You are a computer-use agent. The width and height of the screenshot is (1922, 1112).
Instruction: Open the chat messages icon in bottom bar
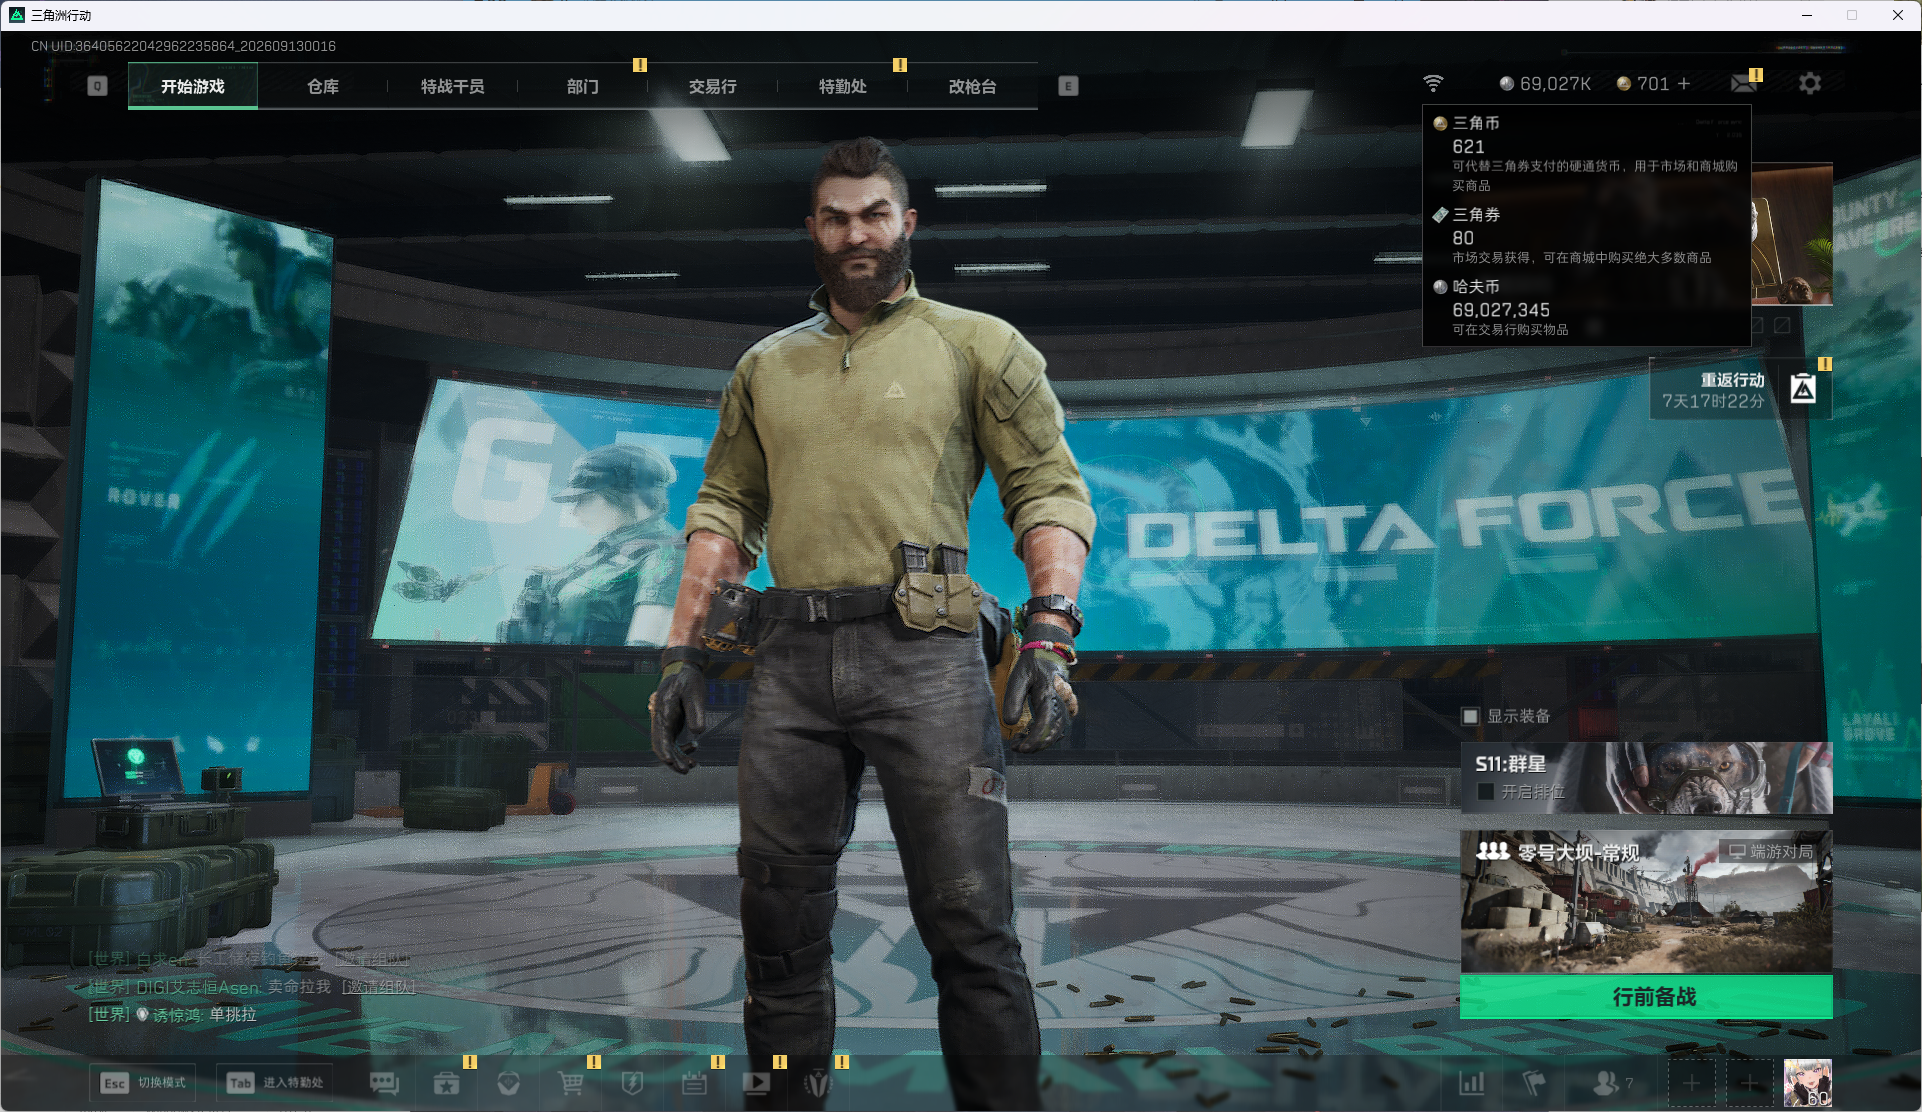pyautogui.click(x=384, y=1083)
